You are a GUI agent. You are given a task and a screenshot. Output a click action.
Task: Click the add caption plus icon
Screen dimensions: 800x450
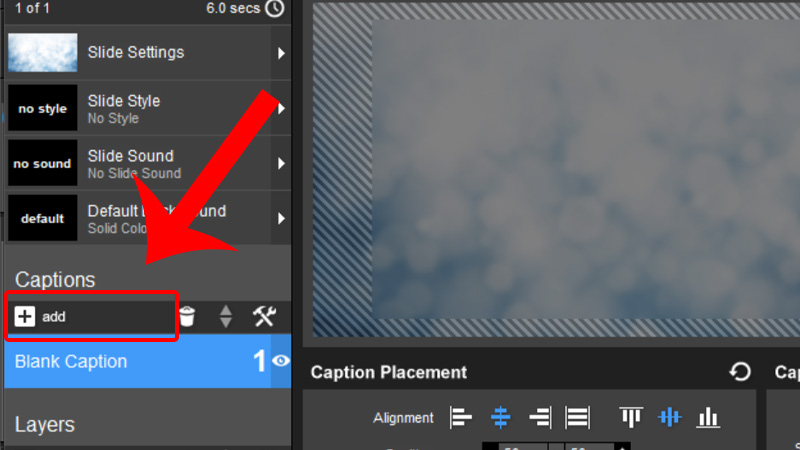(25, 316)
